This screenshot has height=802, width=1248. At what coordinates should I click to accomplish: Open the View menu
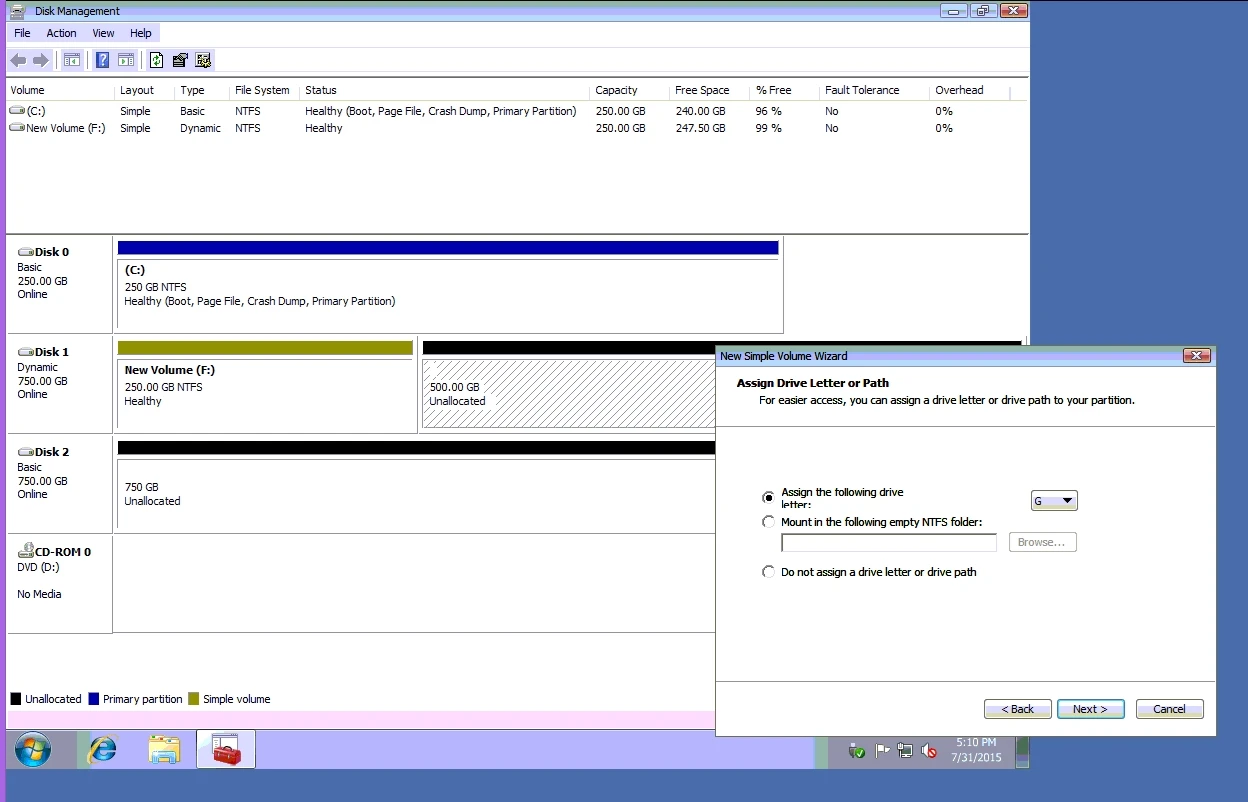(x=103, y=33)
